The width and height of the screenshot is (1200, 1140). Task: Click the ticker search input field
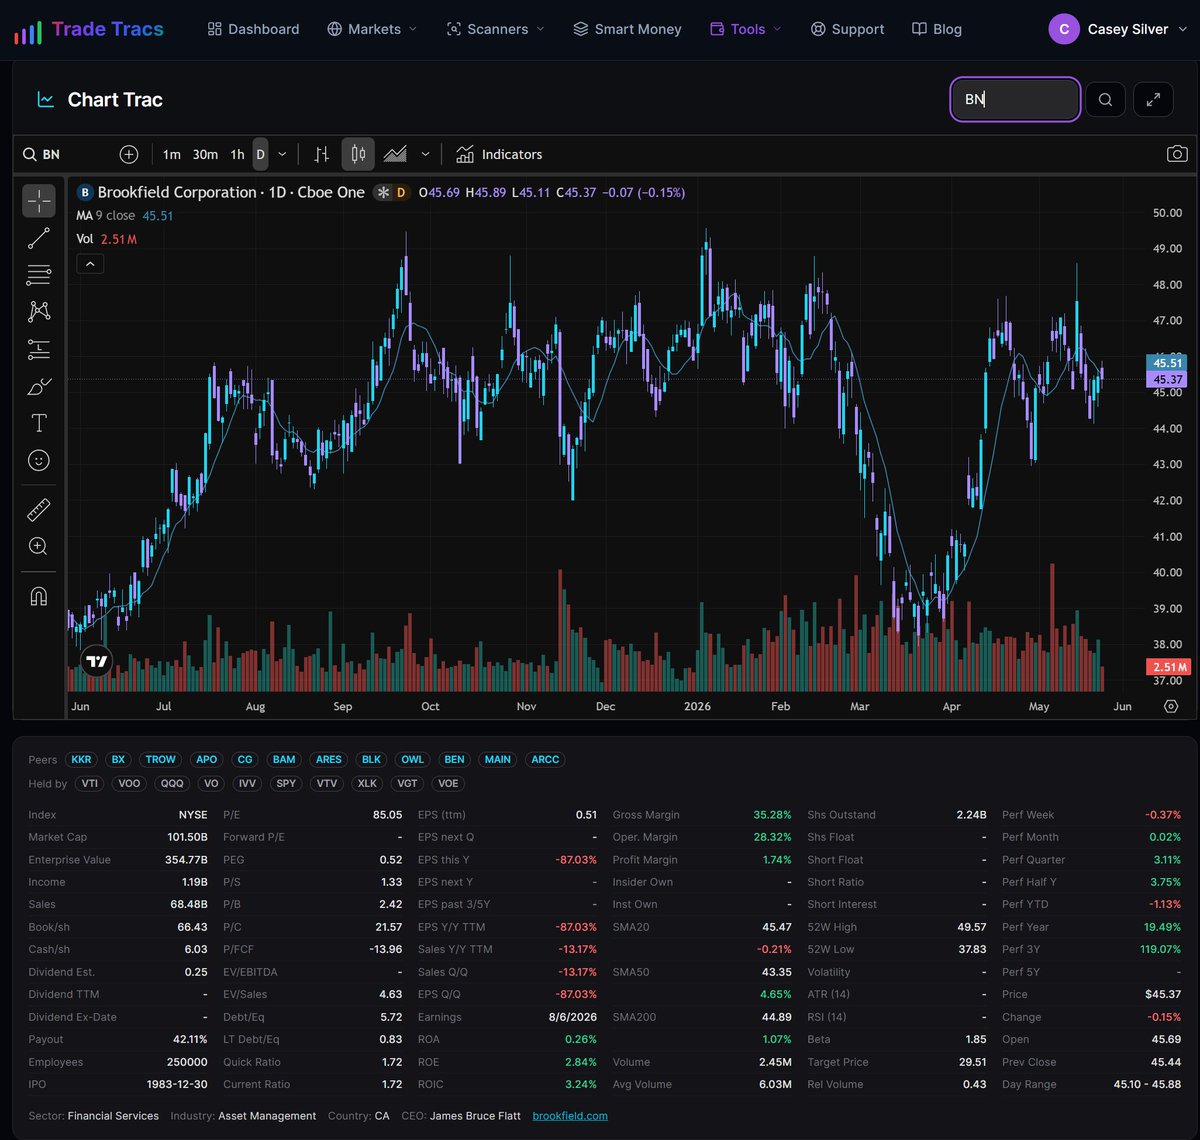click(x=1015, y=99)
